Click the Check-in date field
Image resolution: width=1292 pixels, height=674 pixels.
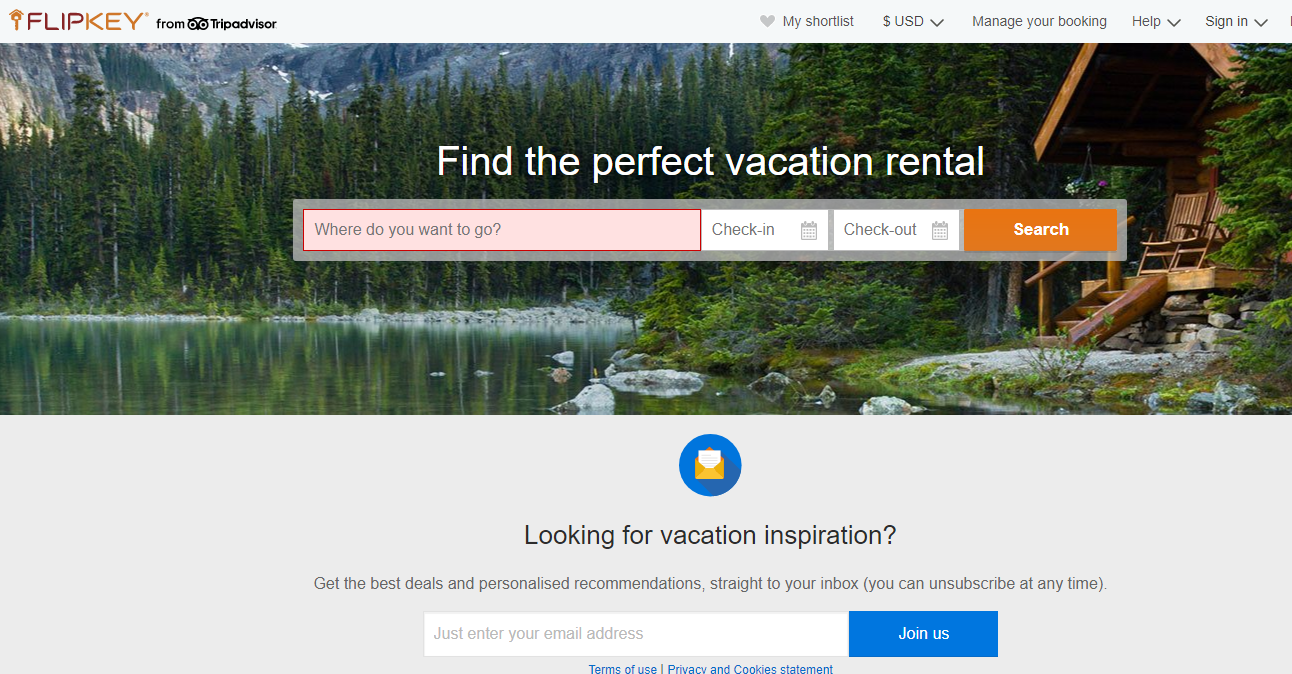point(750,230)
